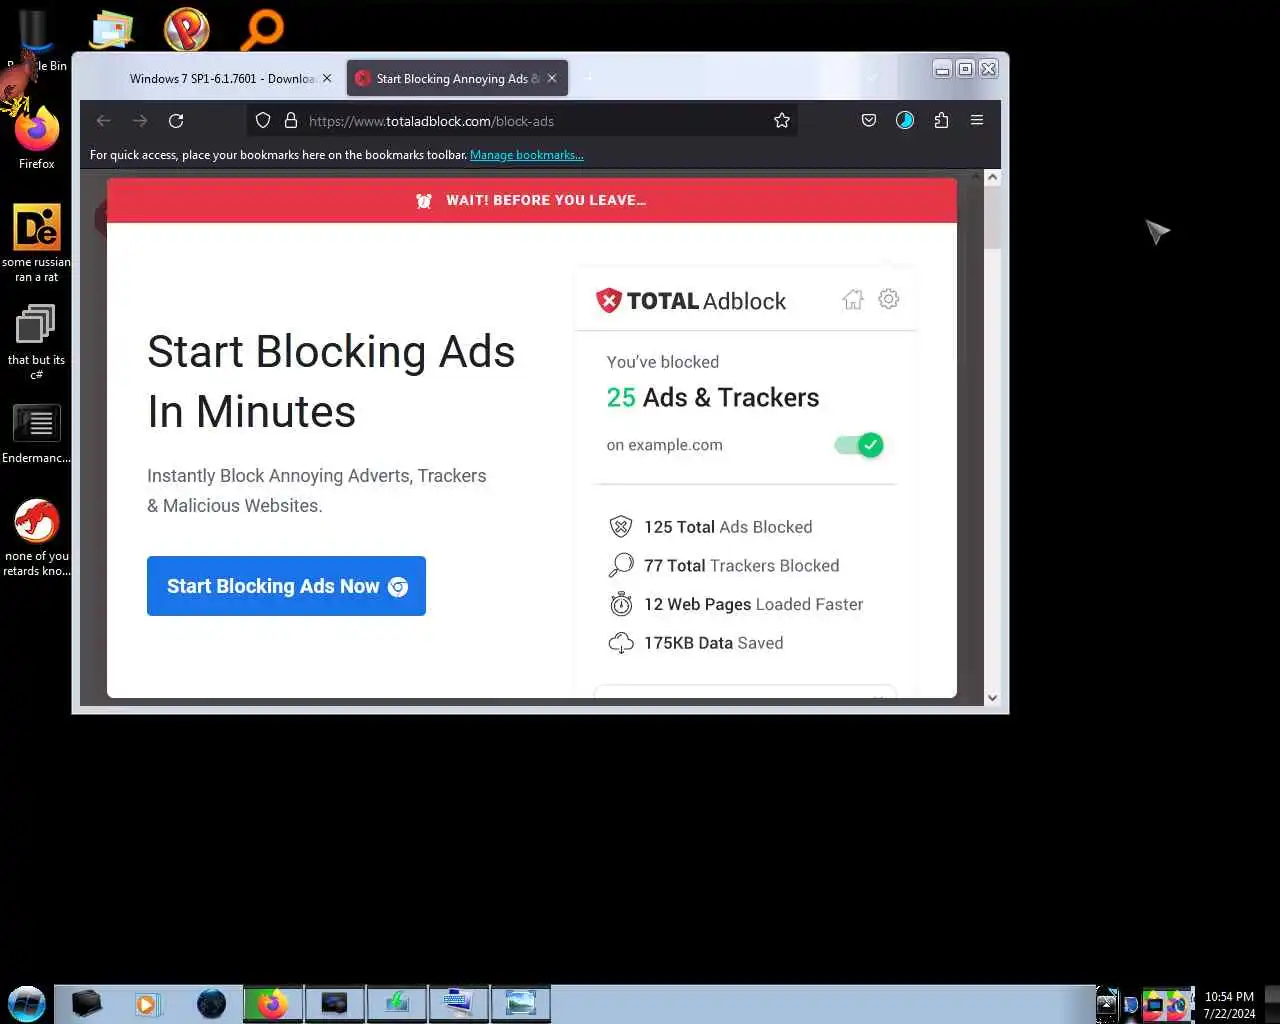Click the padlock site security icon

coord(291,121)
